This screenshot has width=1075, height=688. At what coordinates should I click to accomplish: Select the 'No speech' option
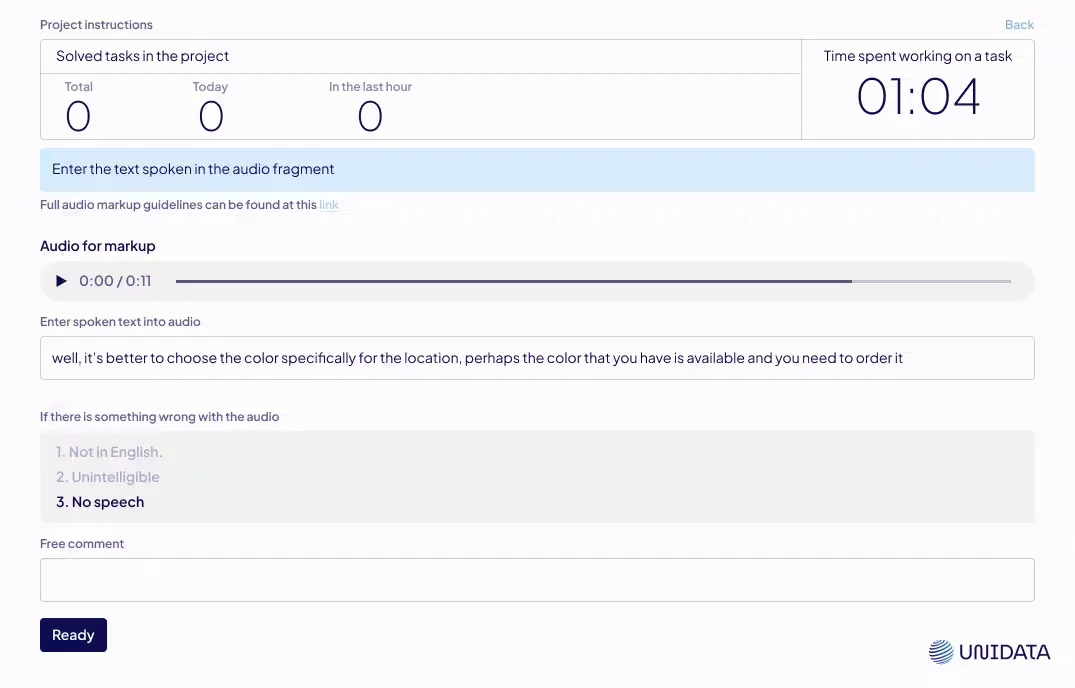(100, 502)
